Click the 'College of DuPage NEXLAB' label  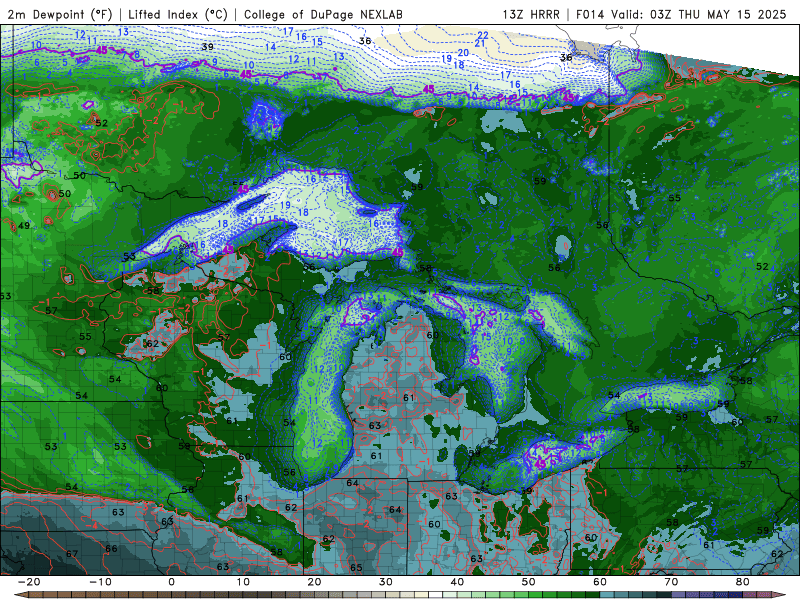[323, 14]
